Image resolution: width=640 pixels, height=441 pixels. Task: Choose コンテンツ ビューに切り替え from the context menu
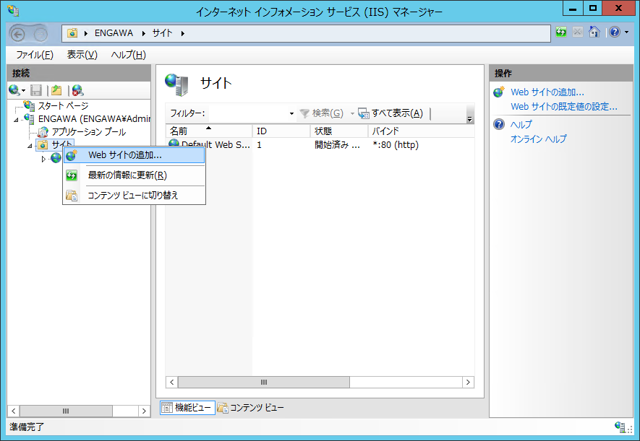tap(134, 195)
